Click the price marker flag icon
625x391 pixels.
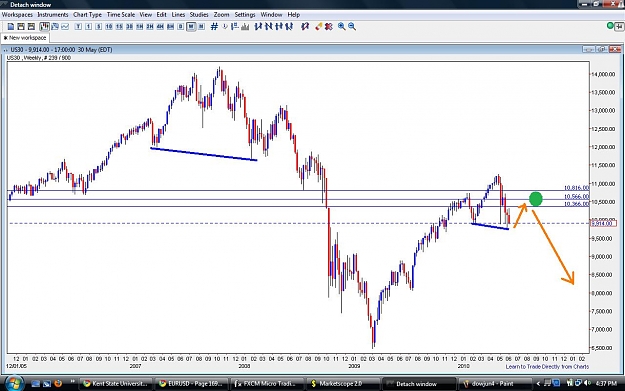coord(235,27)
